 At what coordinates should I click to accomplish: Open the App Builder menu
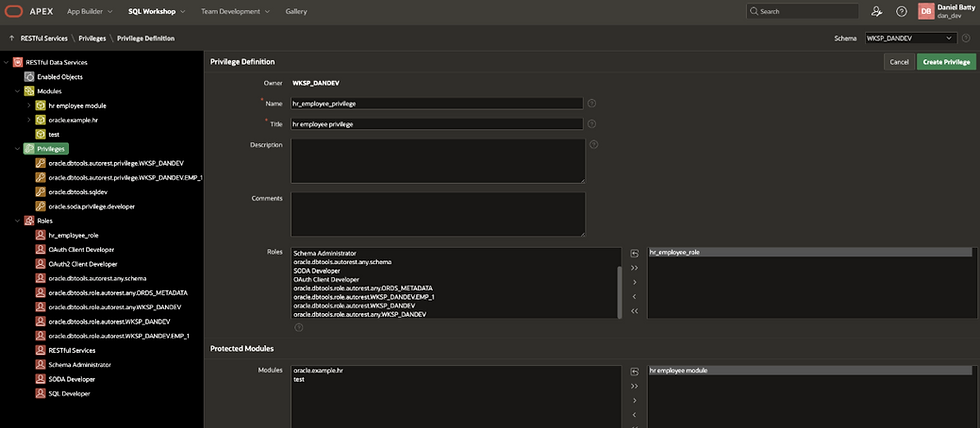[90, 11]
